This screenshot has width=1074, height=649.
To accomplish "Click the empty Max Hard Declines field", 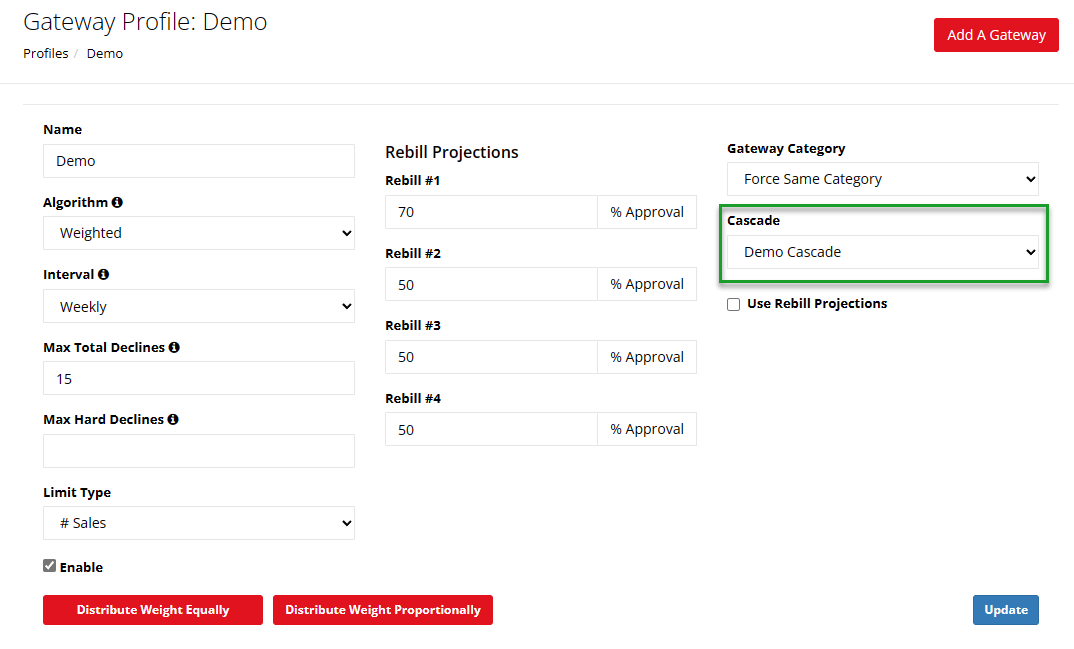I will pos(198,451).
